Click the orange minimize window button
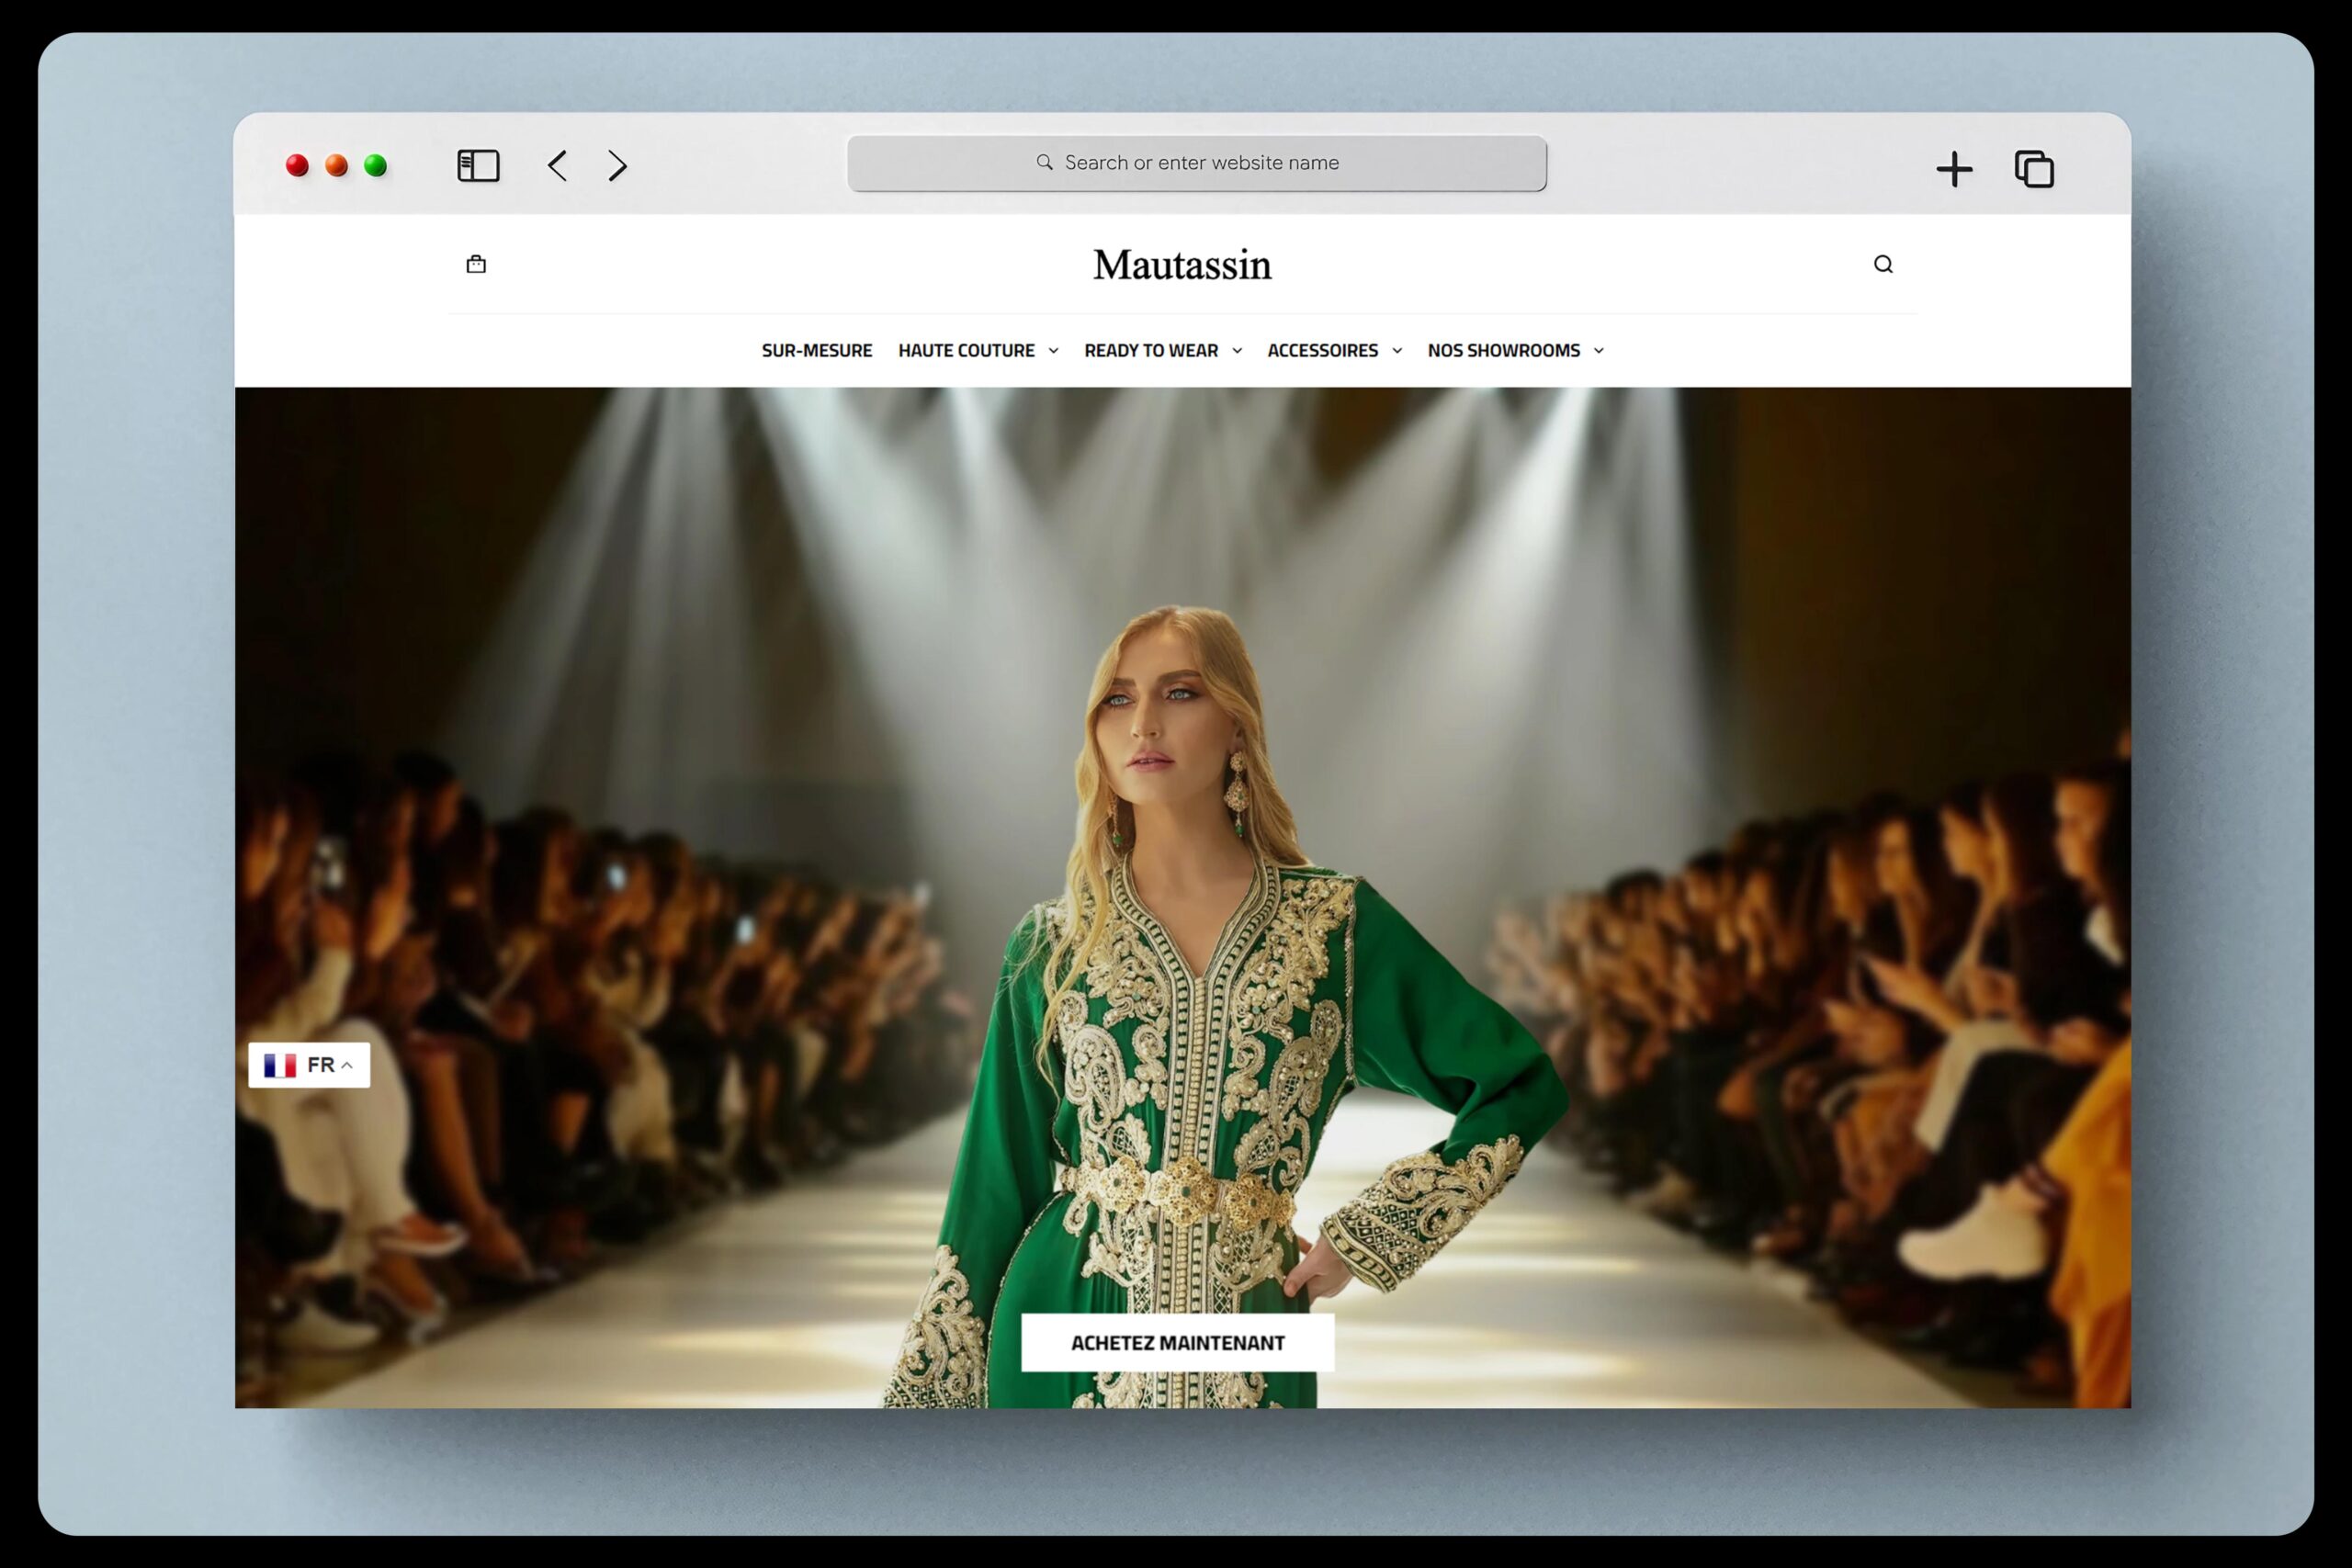The image size is (2352, 1568). 336,165
